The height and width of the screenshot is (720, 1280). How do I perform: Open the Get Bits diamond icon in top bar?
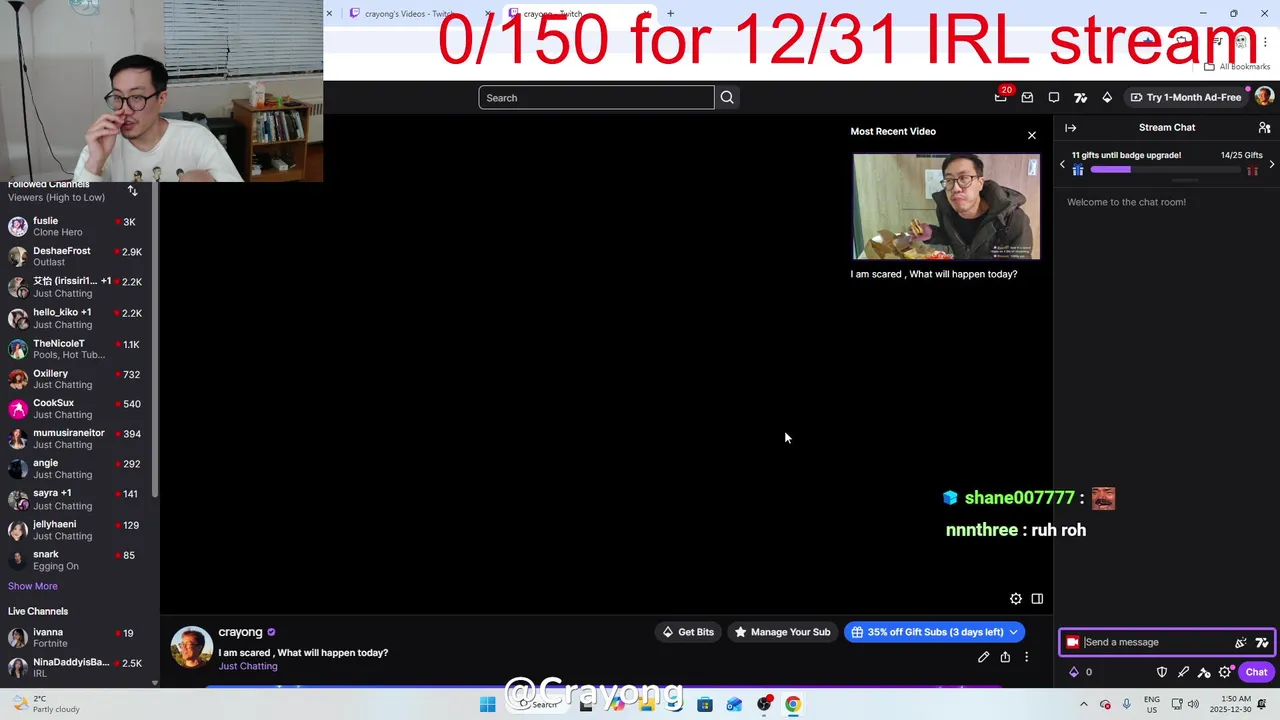[x=1107, y=97]
